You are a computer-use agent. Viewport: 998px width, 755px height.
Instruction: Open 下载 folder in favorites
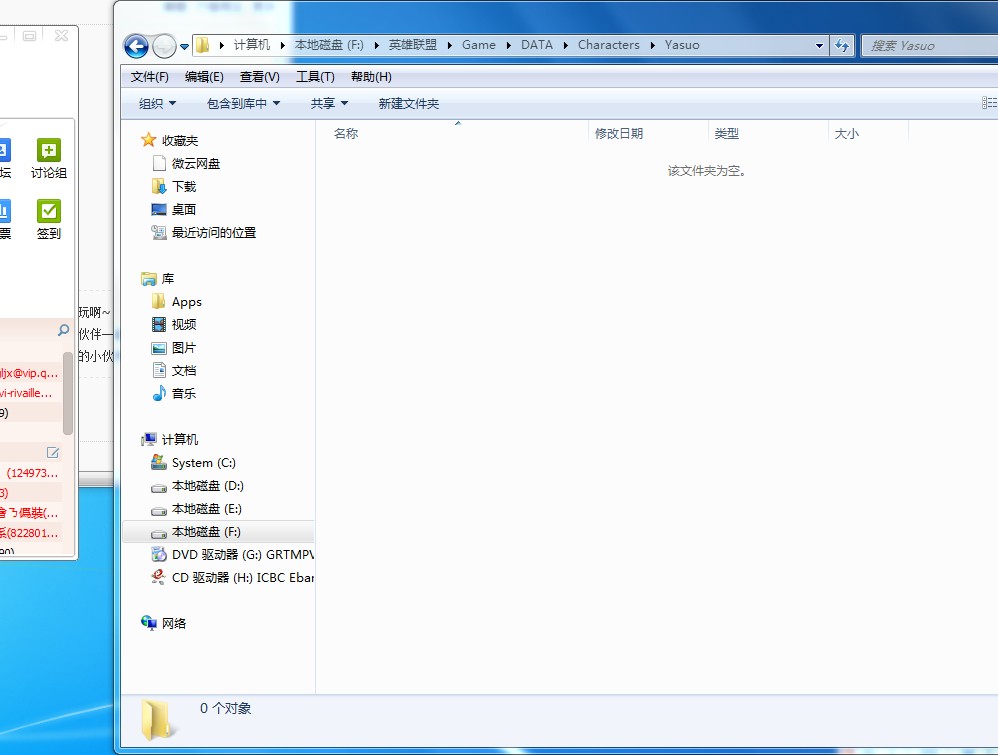[x=184, y=187]
